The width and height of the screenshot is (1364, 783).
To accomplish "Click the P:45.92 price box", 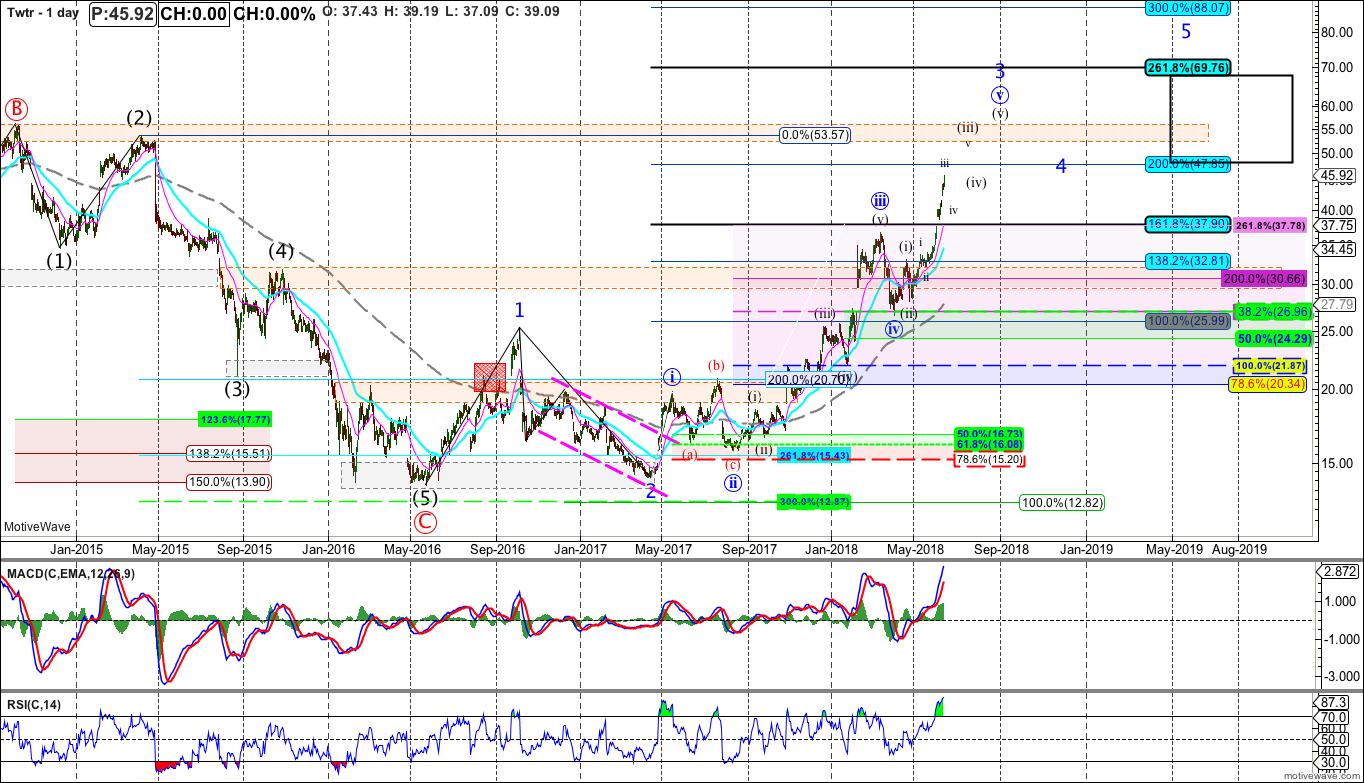I will (x=121, y=14).
